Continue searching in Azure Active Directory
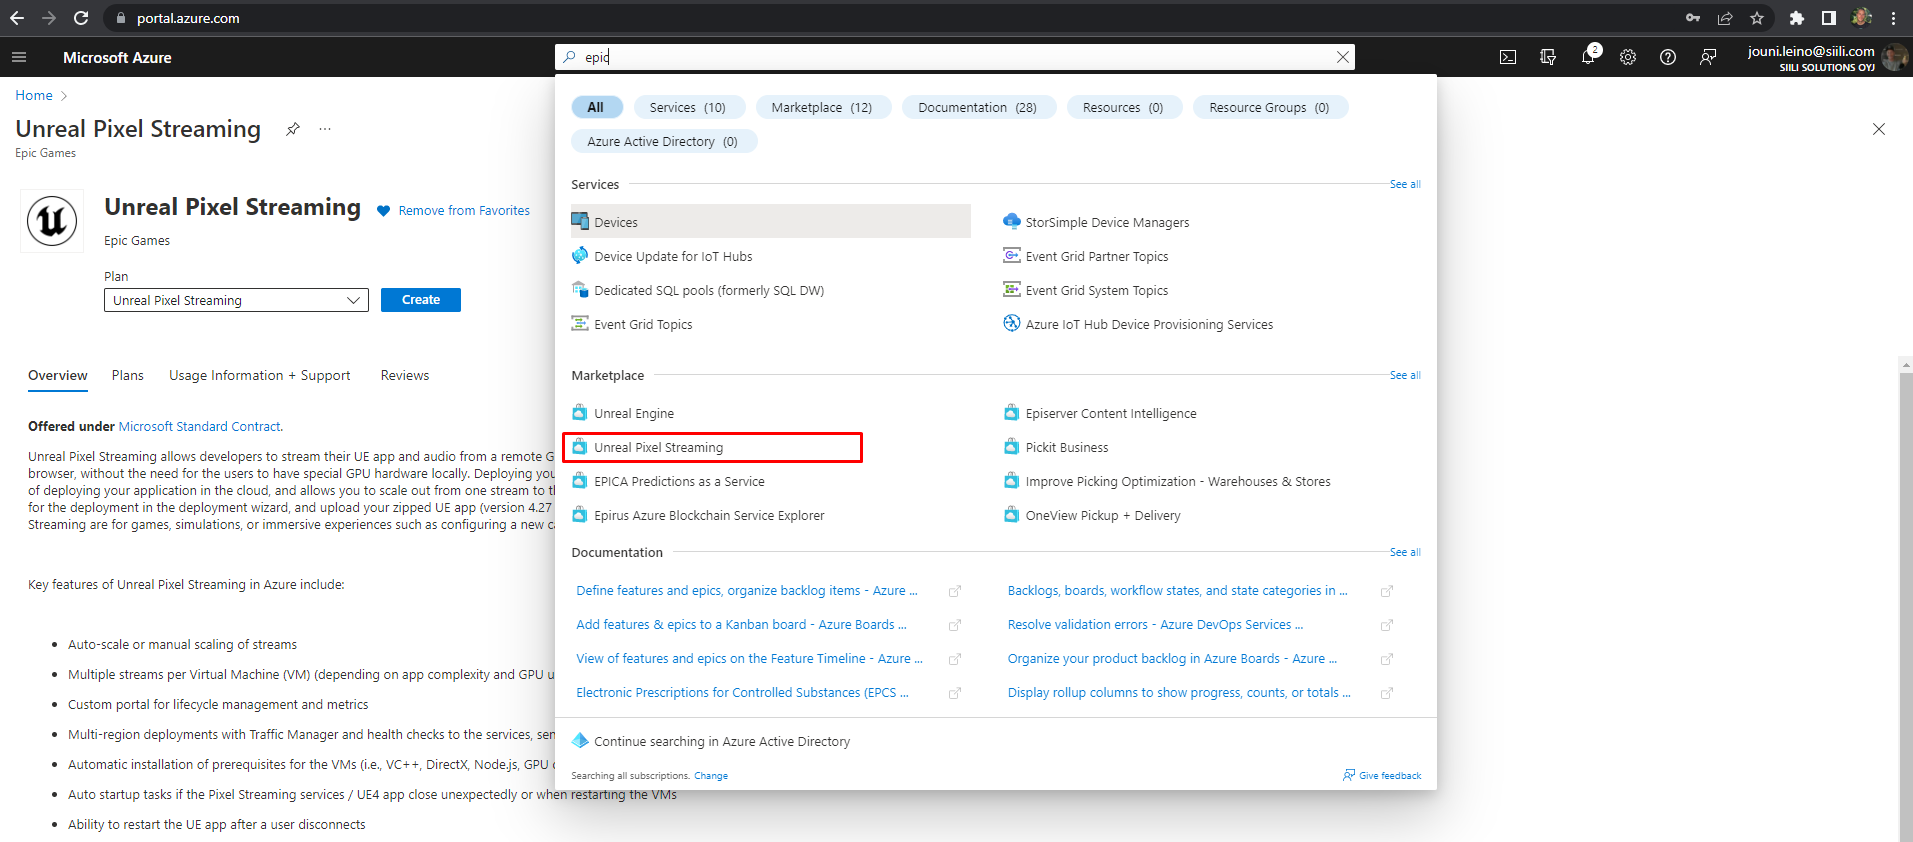This screenshot has width=1913, height=842. coord(722,741)
